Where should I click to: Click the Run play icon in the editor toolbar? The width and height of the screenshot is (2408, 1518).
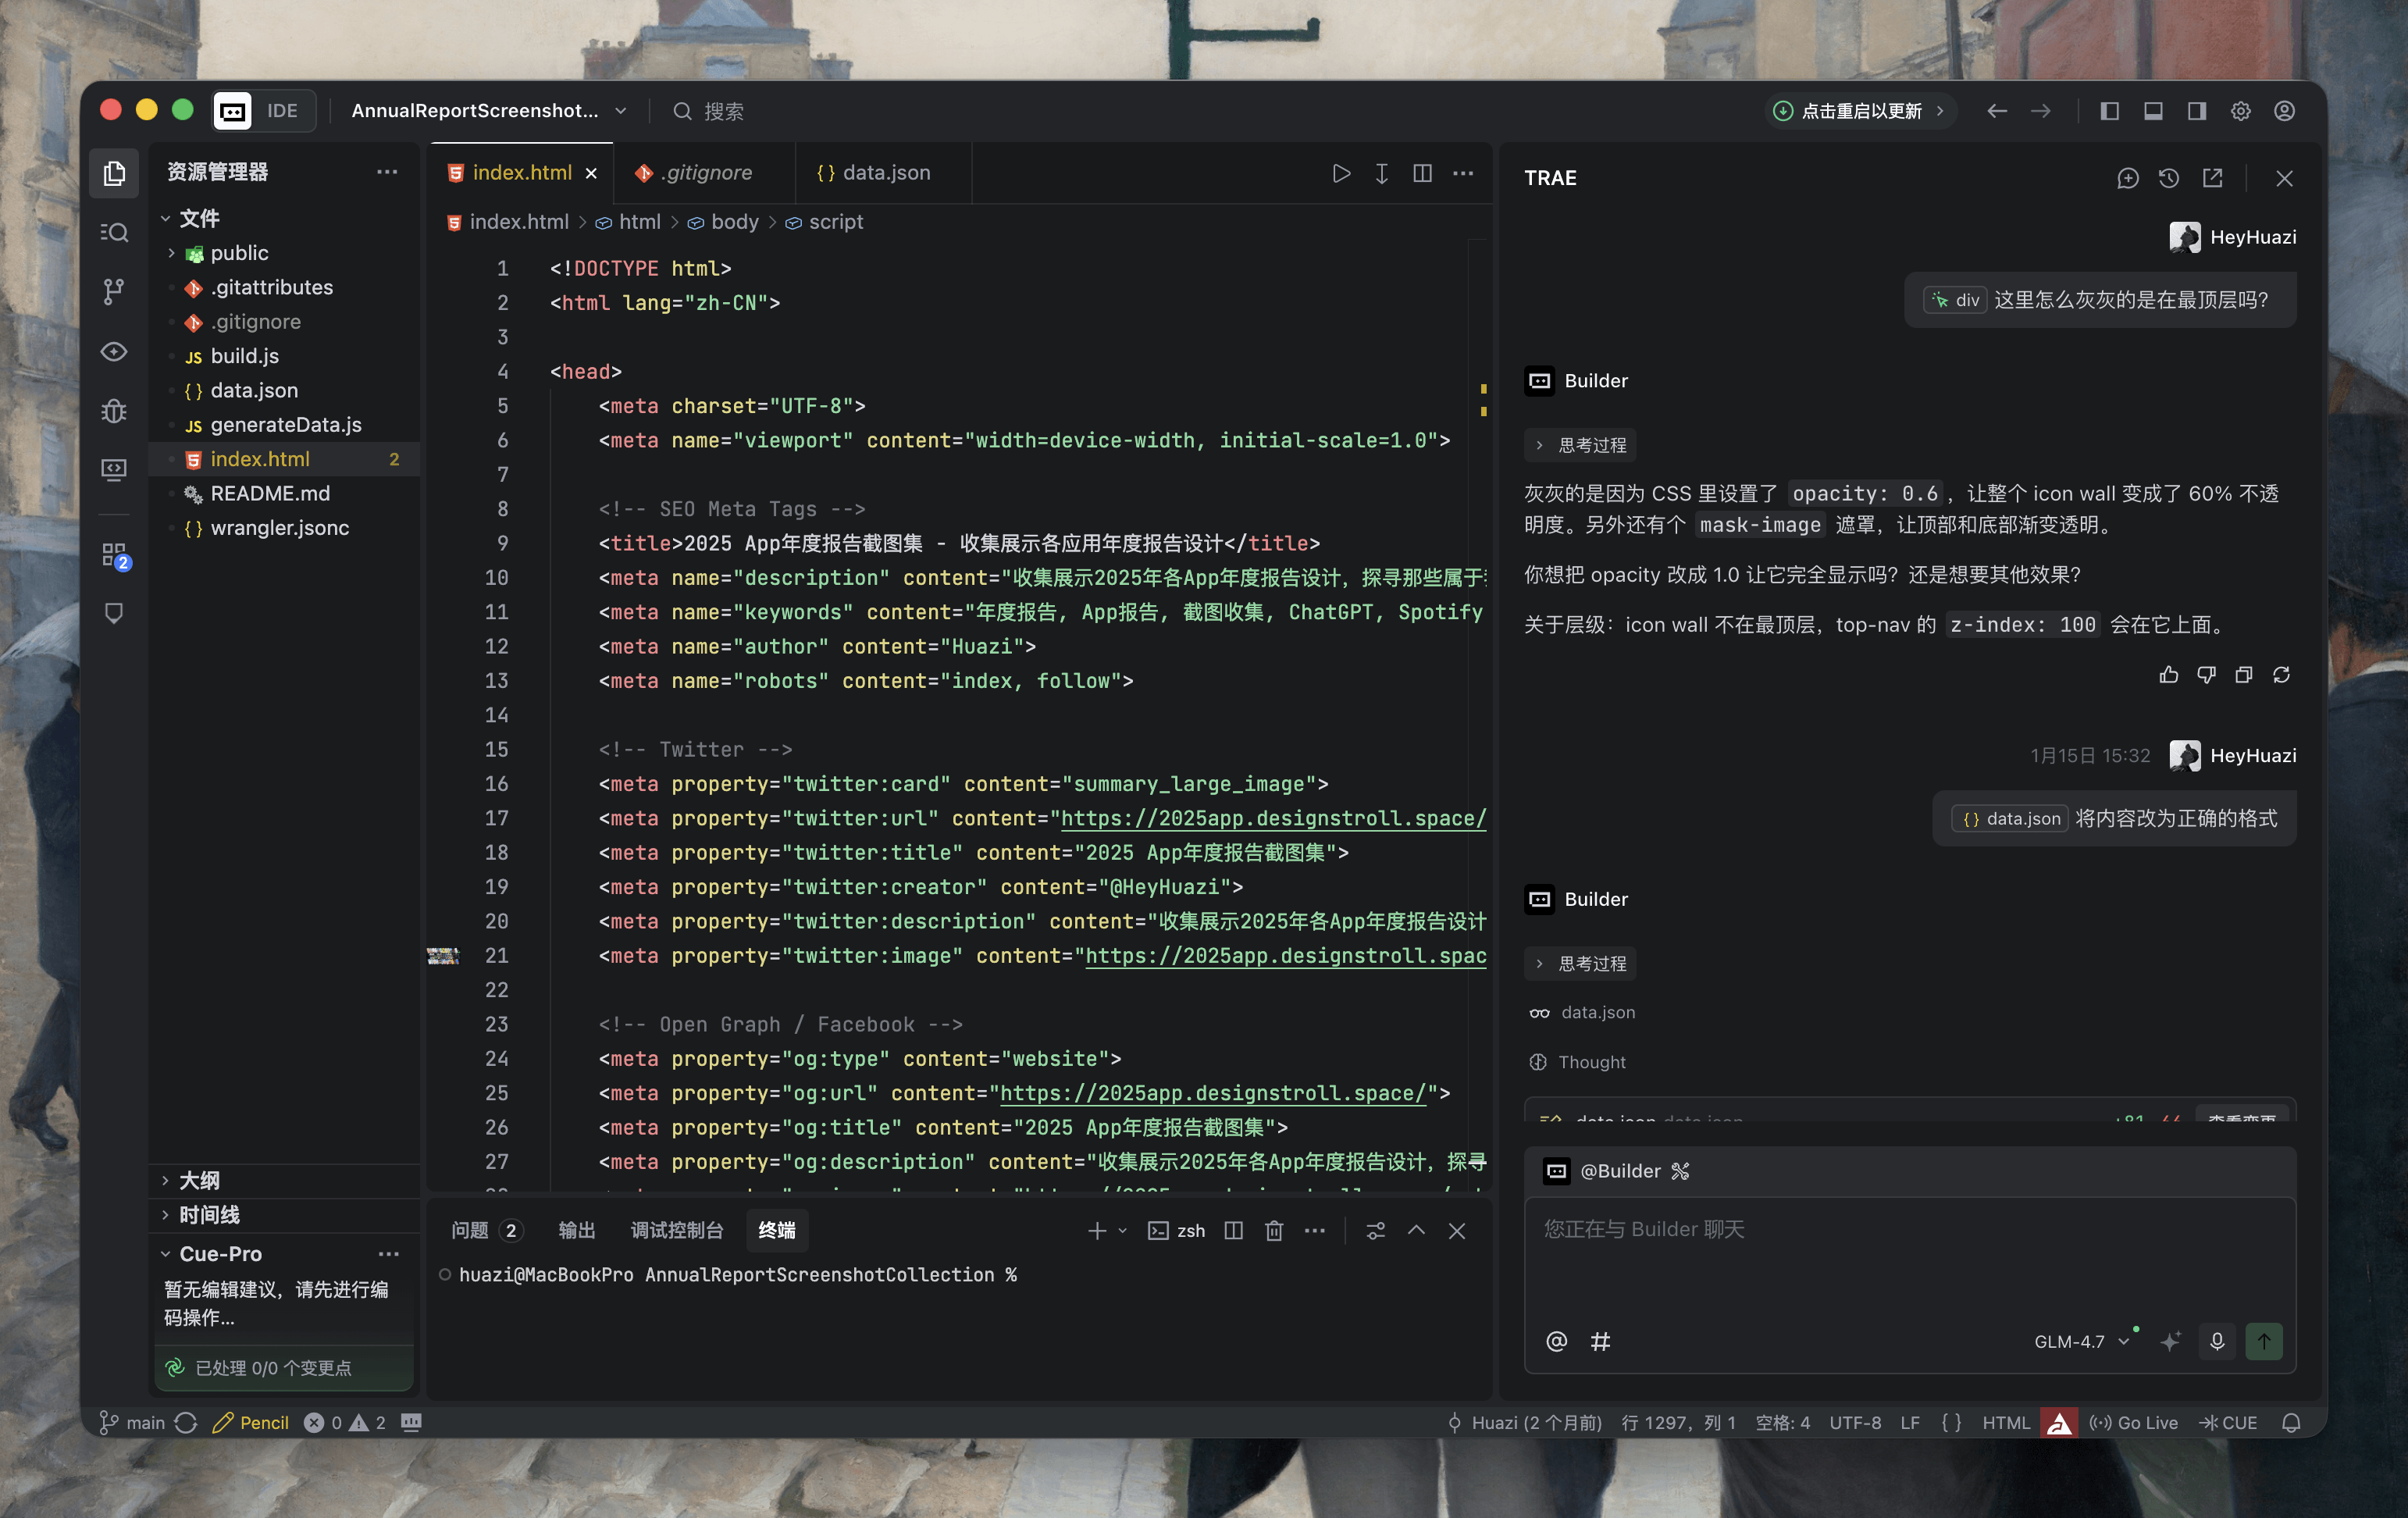[x=1341, y=173]
